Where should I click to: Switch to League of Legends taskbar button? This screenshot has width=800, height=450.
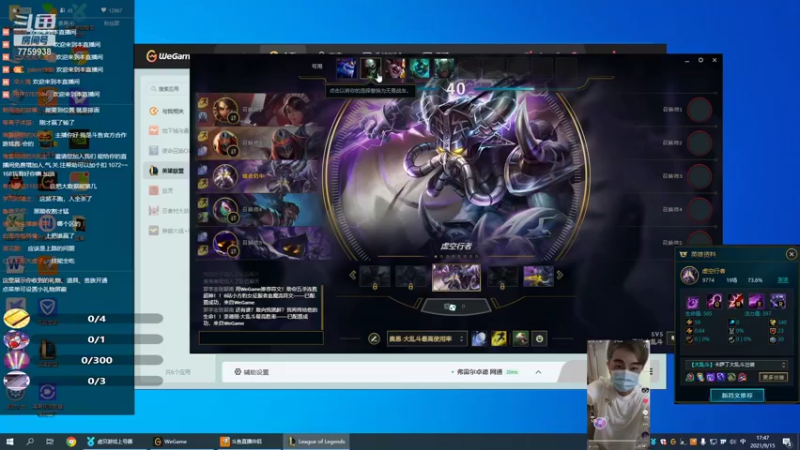tap(316, 441)
